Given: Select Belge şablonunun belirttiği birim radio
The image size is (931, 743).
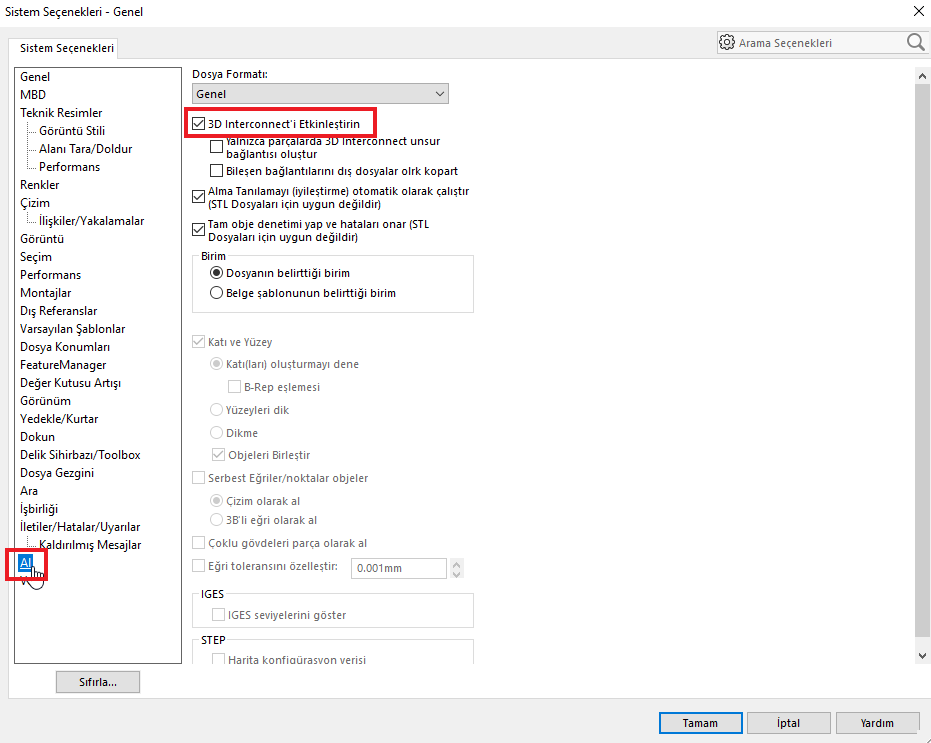Looking at the screenshot, I should [x=216, y=294].
